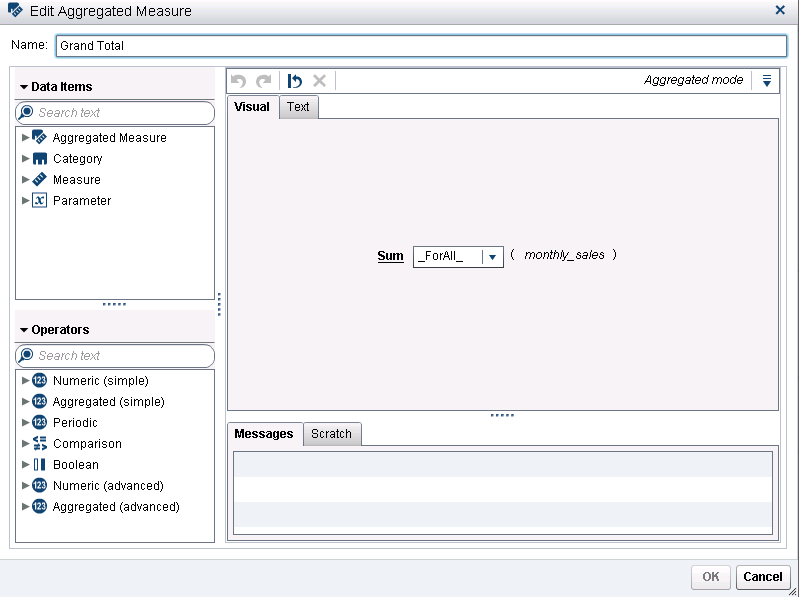Expand the Aggregated (simple) operators node

pyautogui.click(x=25, y=401)
